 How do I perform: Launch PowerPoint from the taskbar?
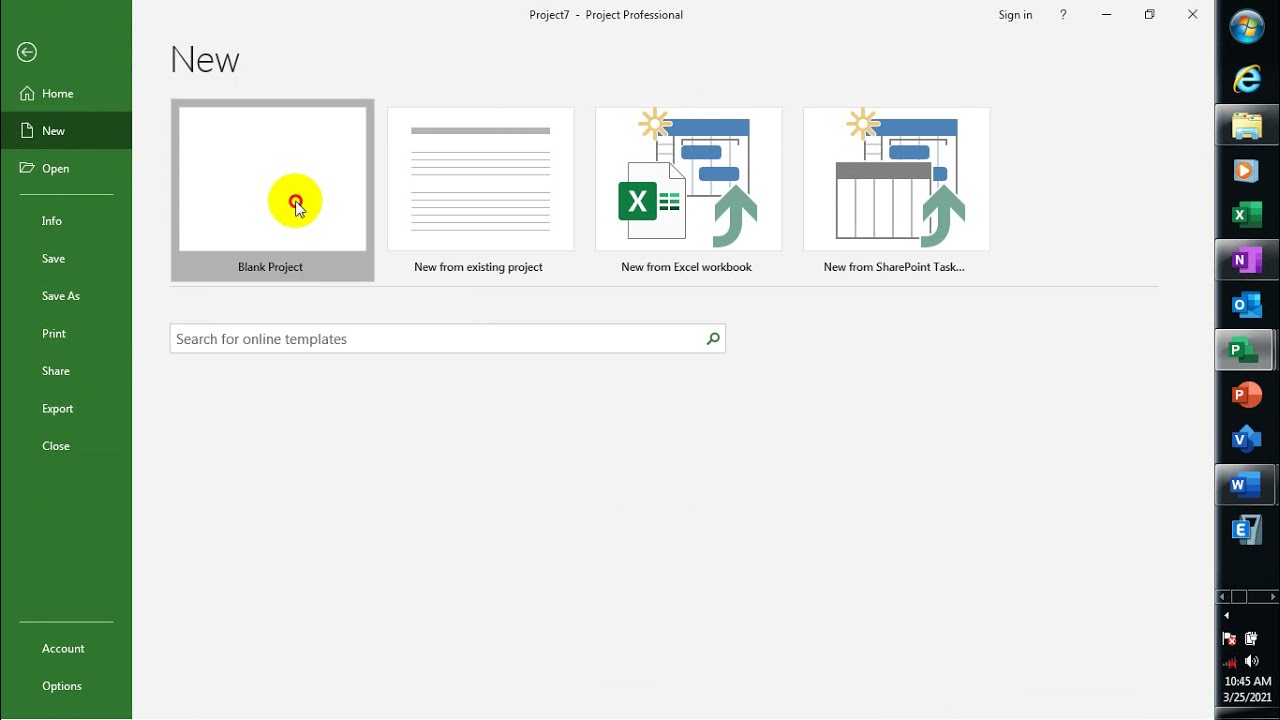click(1247, 395)
